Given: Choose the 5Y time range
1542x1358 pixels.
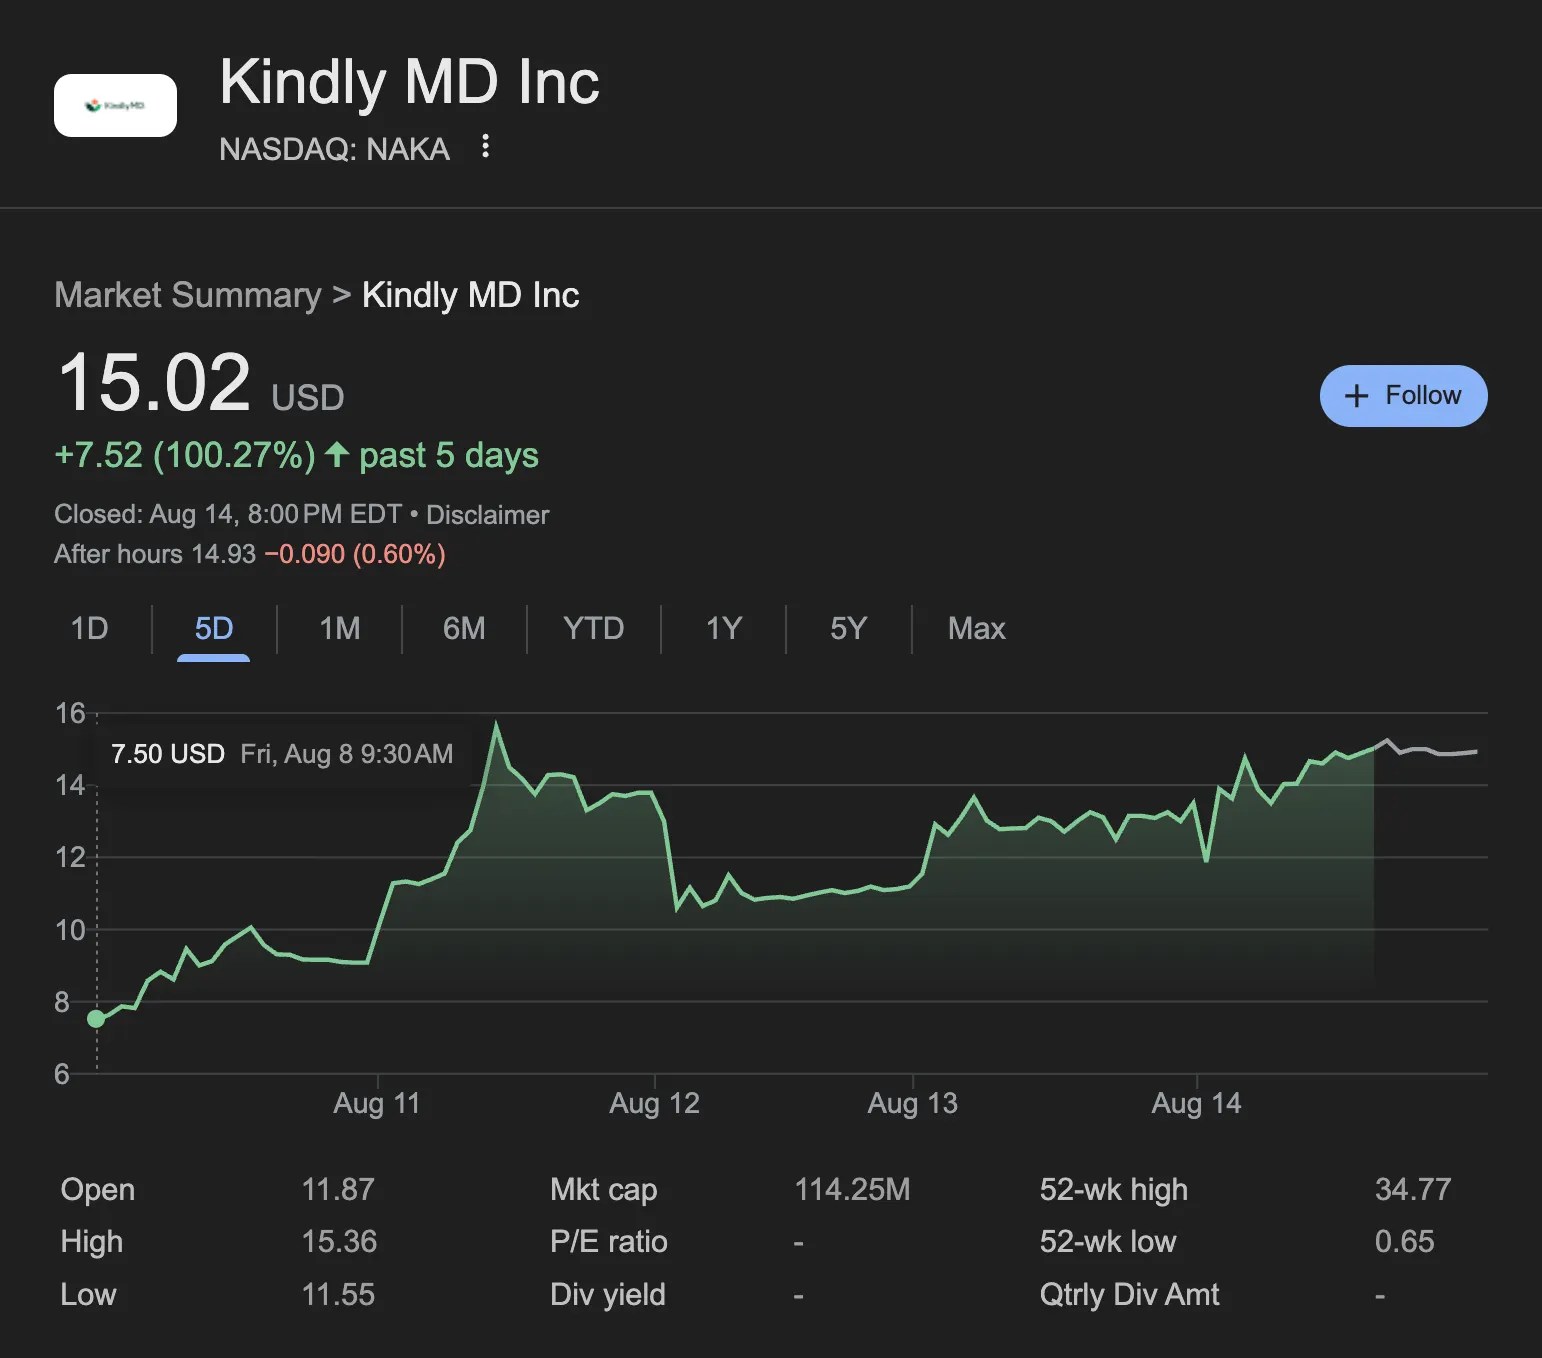Looking at the screenshot, I should 848,628.
